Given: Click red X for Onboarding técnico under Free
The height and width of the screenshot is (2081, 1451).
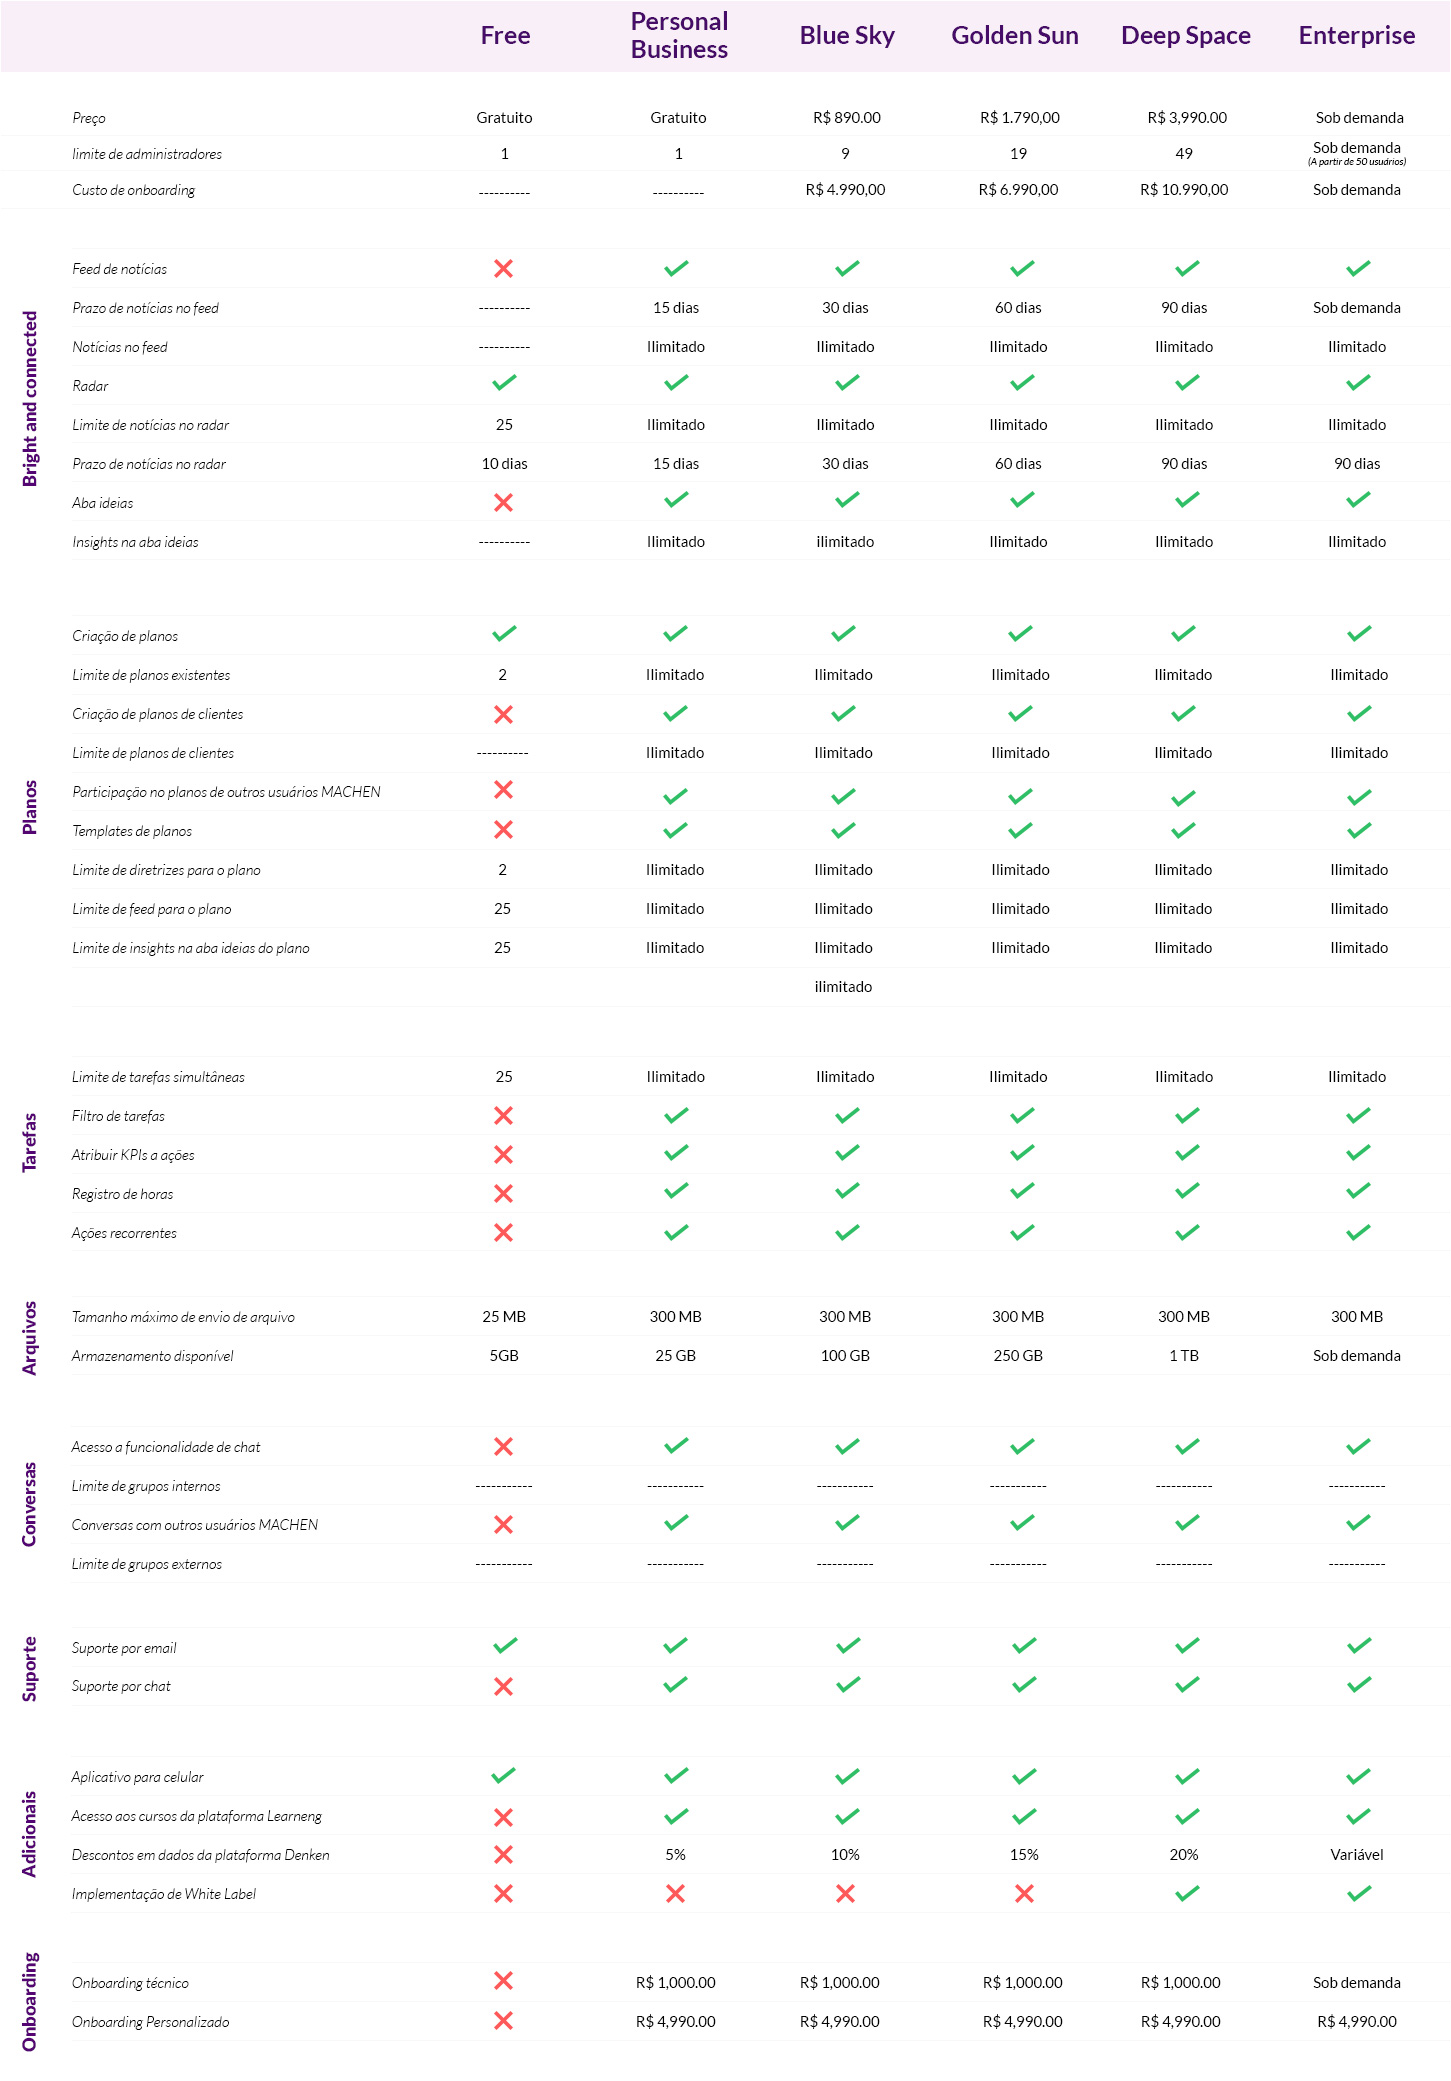Looking at the screenshot, I should click(504, 1980).
